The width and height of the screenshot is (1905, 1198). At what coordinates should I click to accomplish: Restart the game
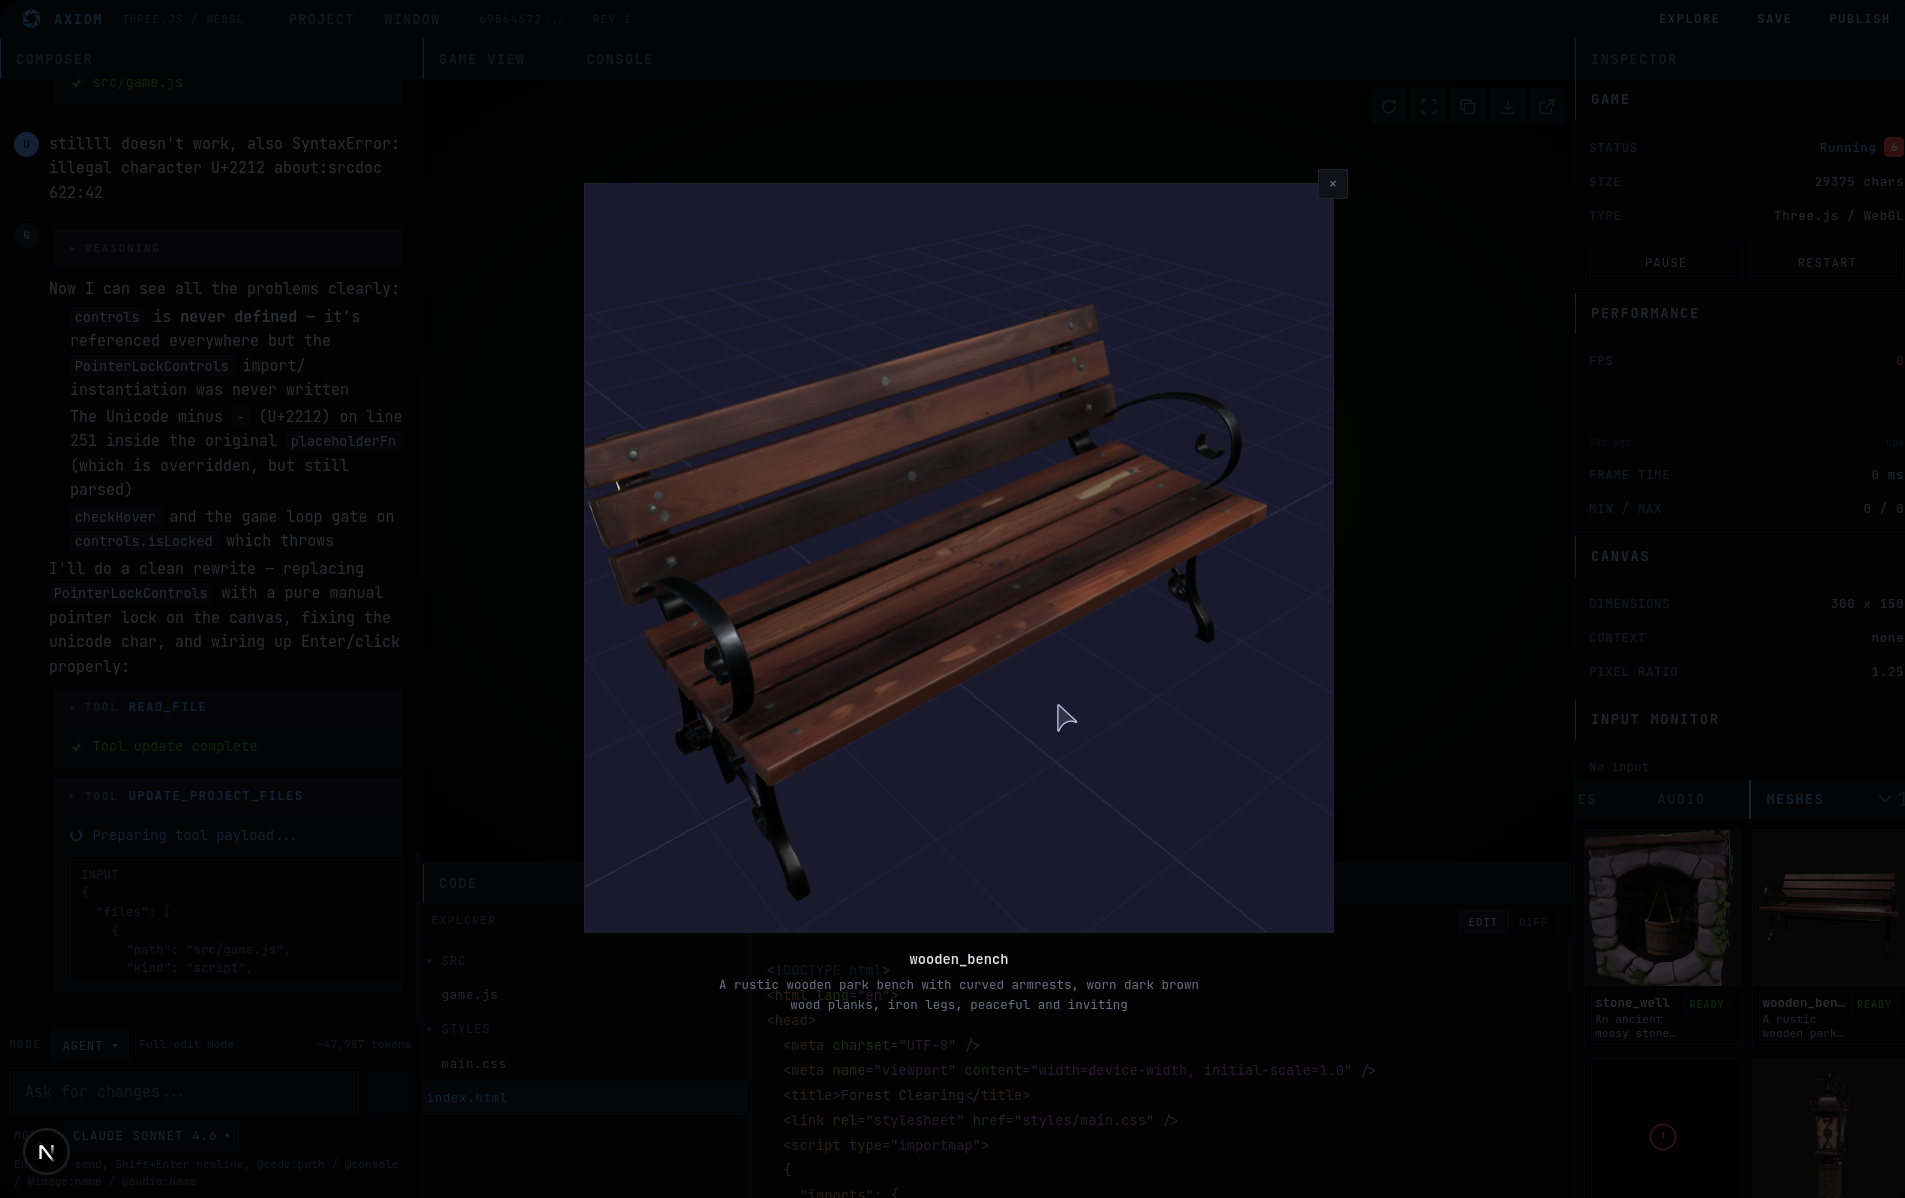(1826, 263)
